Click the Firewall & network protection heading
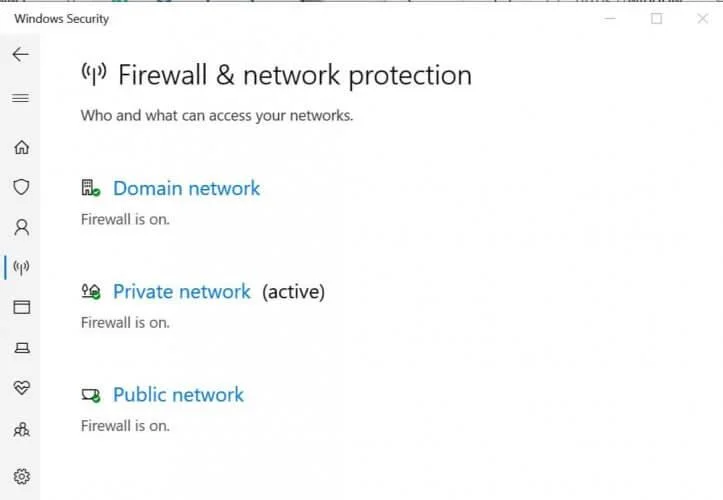Image resolution: width=723 pixels, height=500 pixels. click(294, 75)
